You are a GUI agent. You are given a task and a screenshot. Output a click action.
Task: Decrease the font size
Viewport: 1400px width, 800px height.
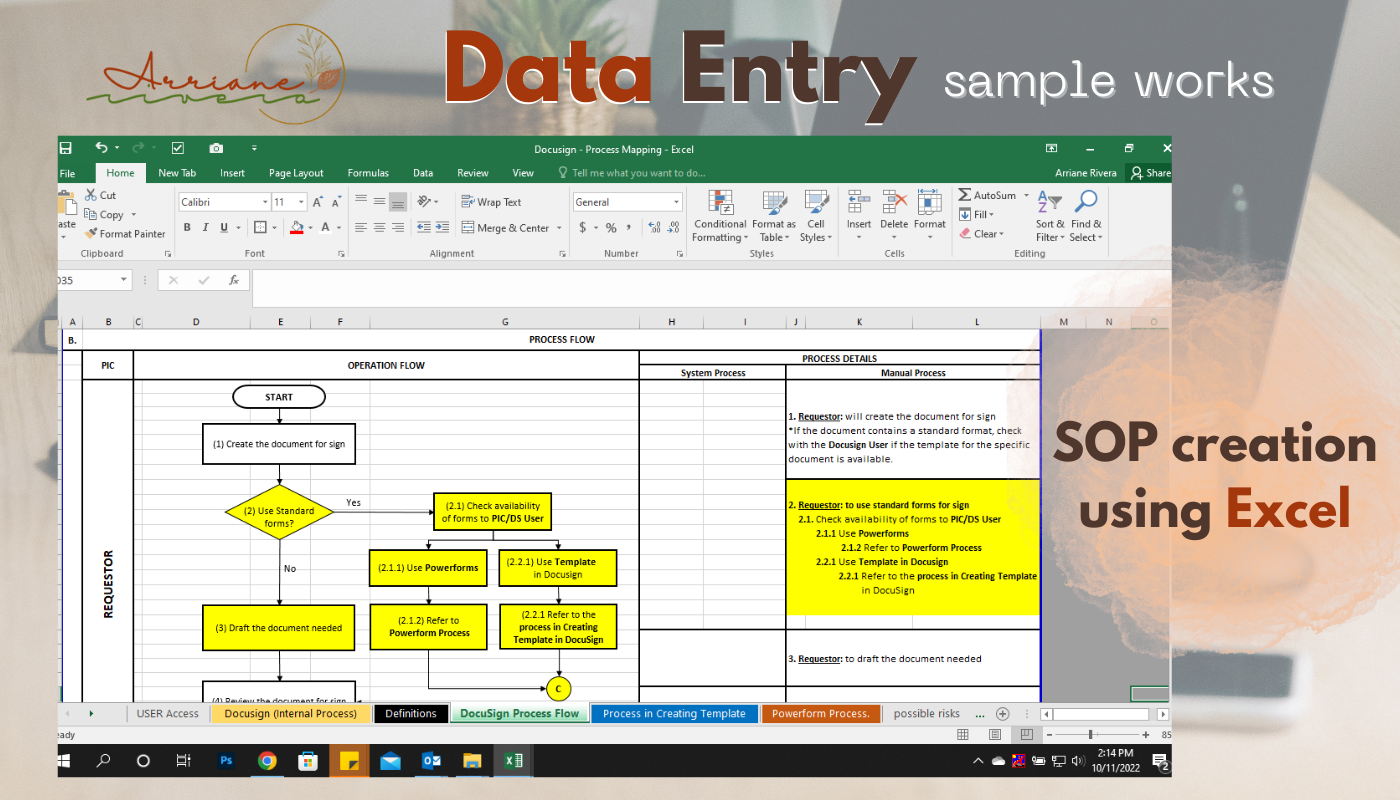point(337,202)
